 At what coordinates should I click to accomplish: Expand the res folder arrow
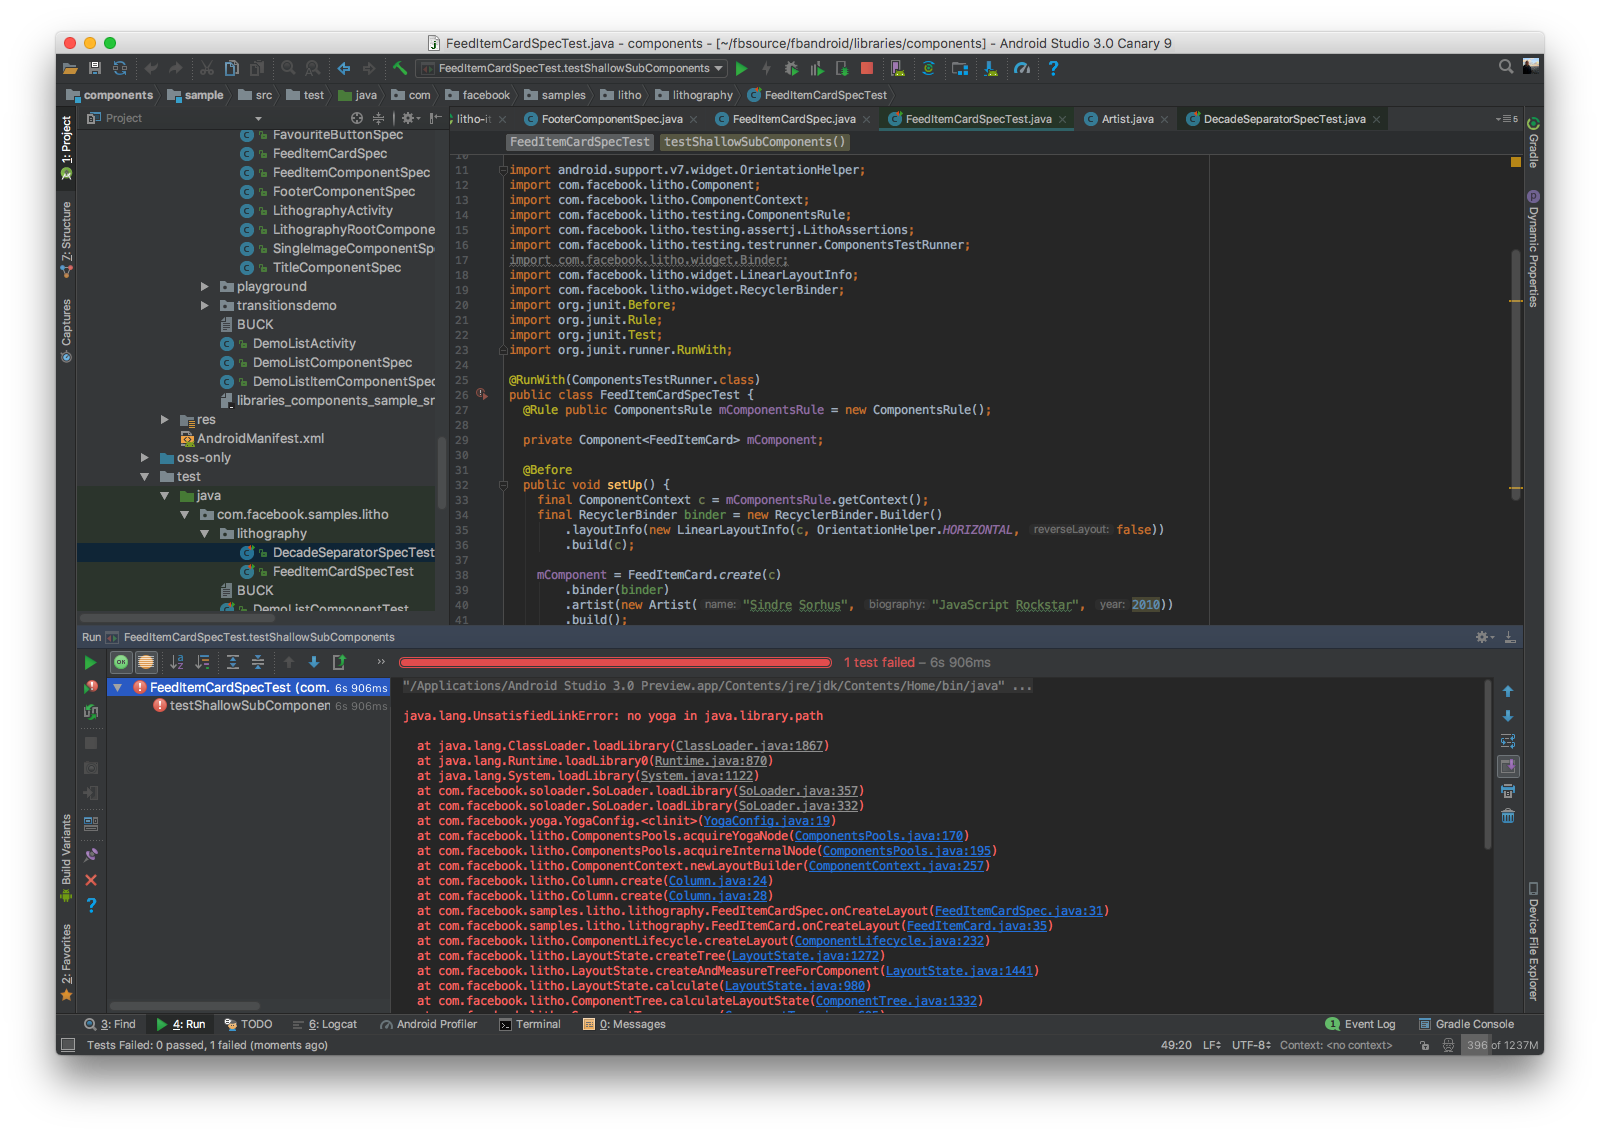[x=165, y=419]
